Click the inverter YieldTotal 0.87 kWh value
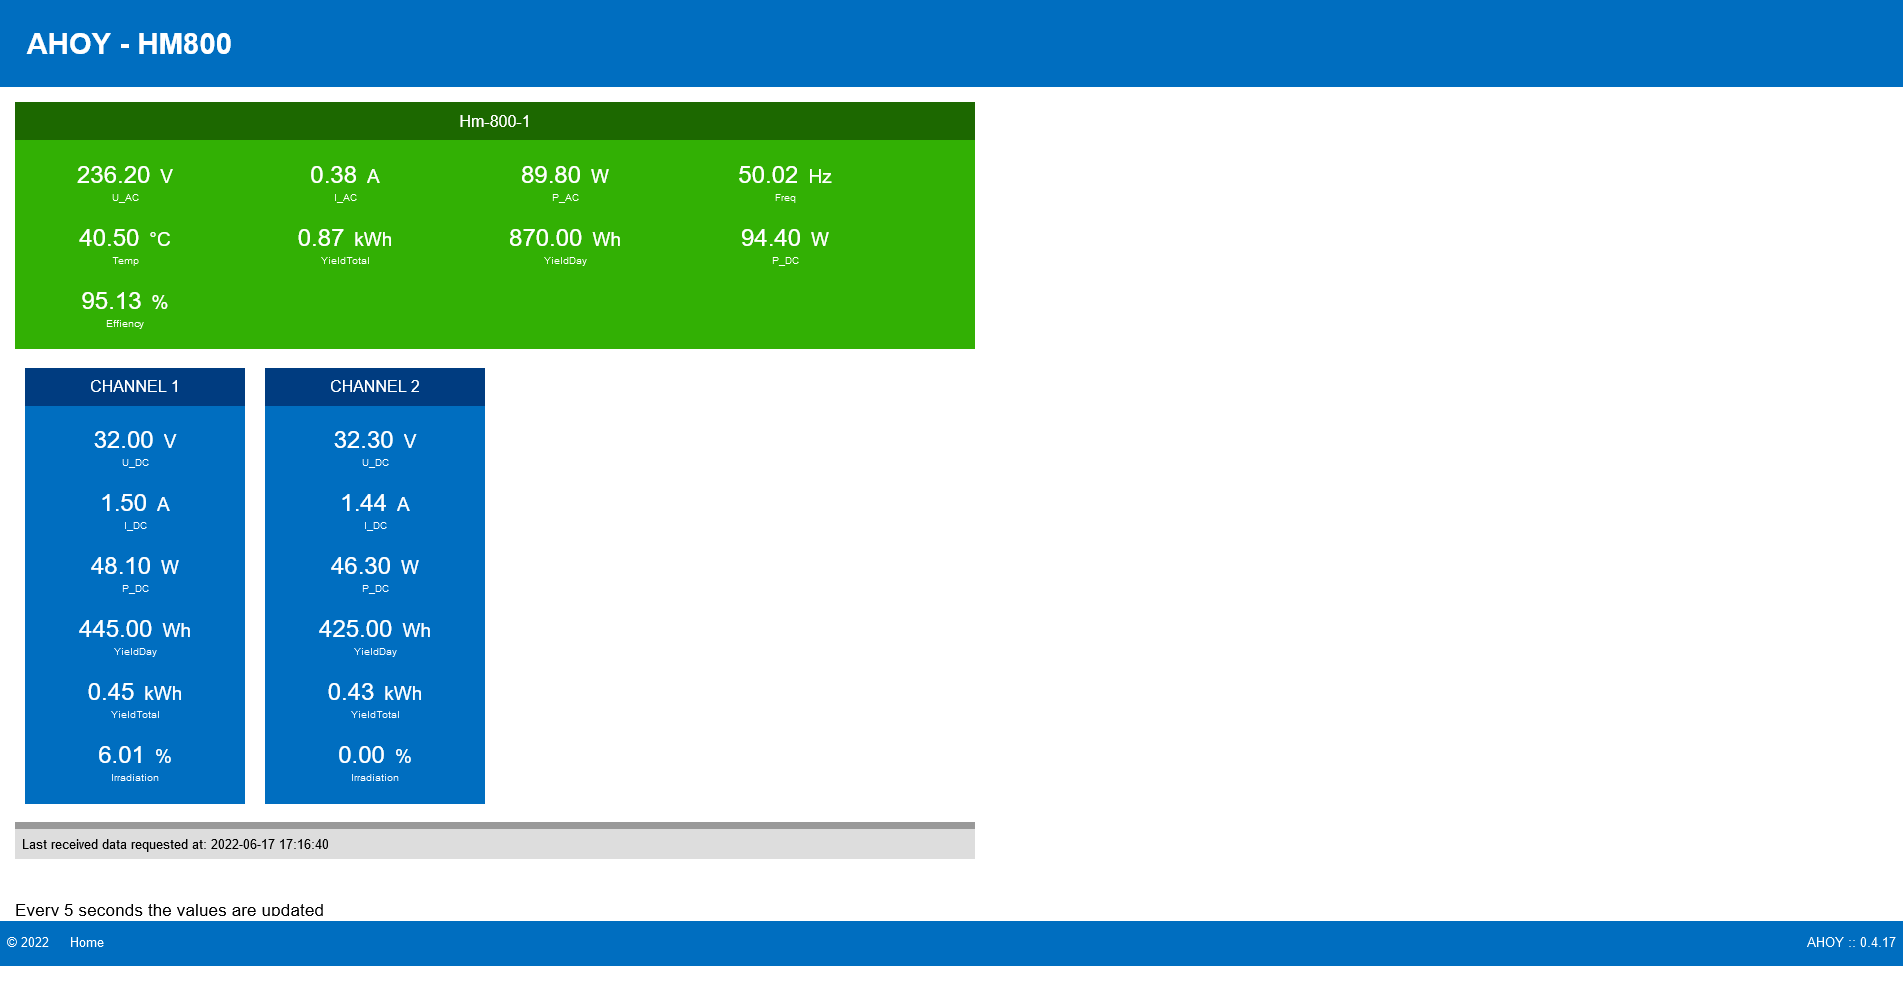 pyautogui.click(x=345, y=239)
